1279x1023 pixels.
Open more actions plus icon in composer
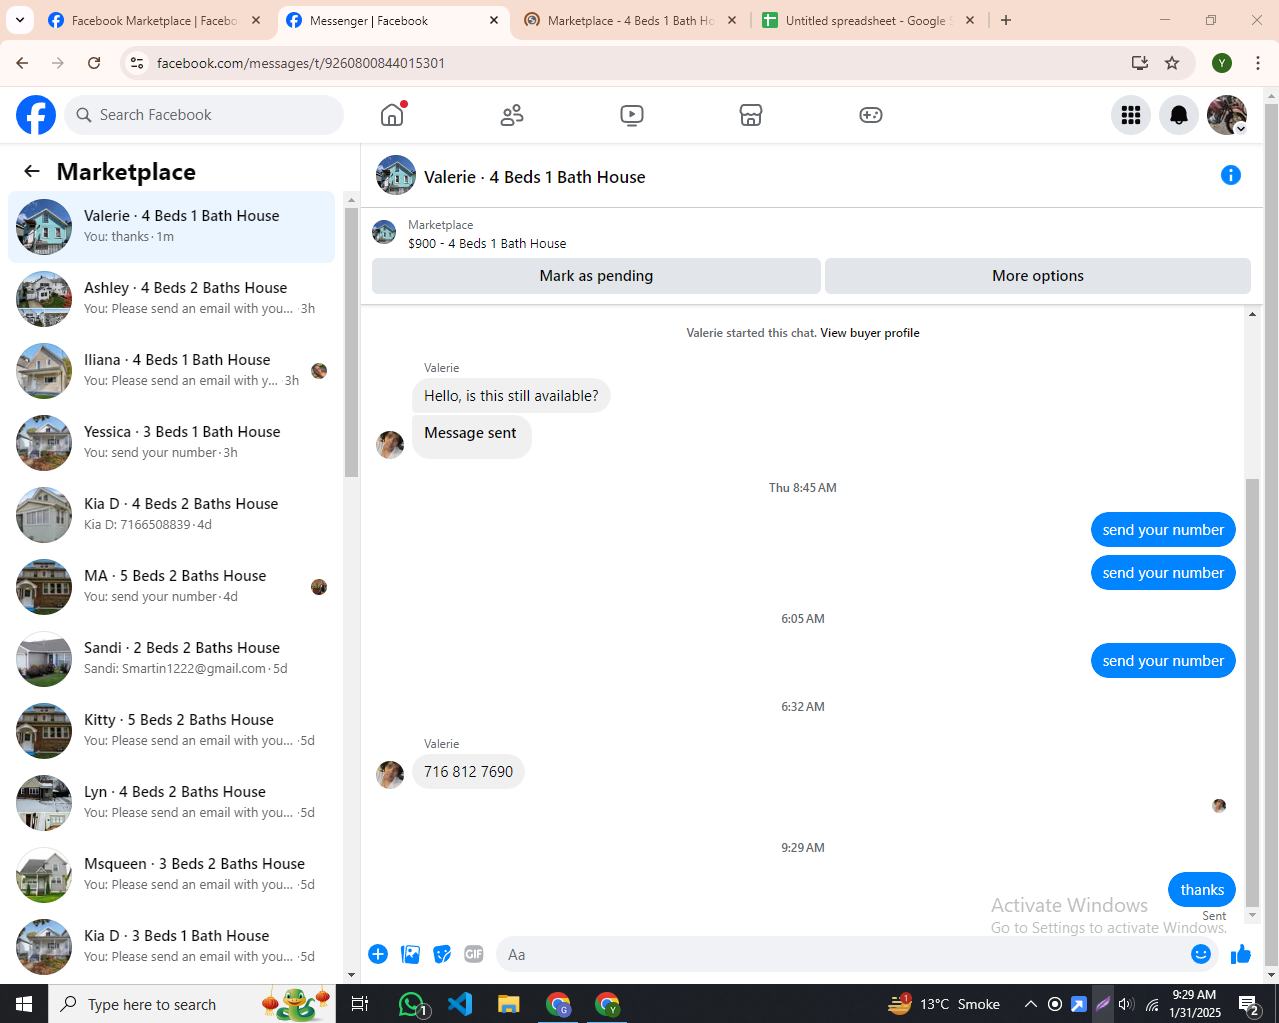378,954
